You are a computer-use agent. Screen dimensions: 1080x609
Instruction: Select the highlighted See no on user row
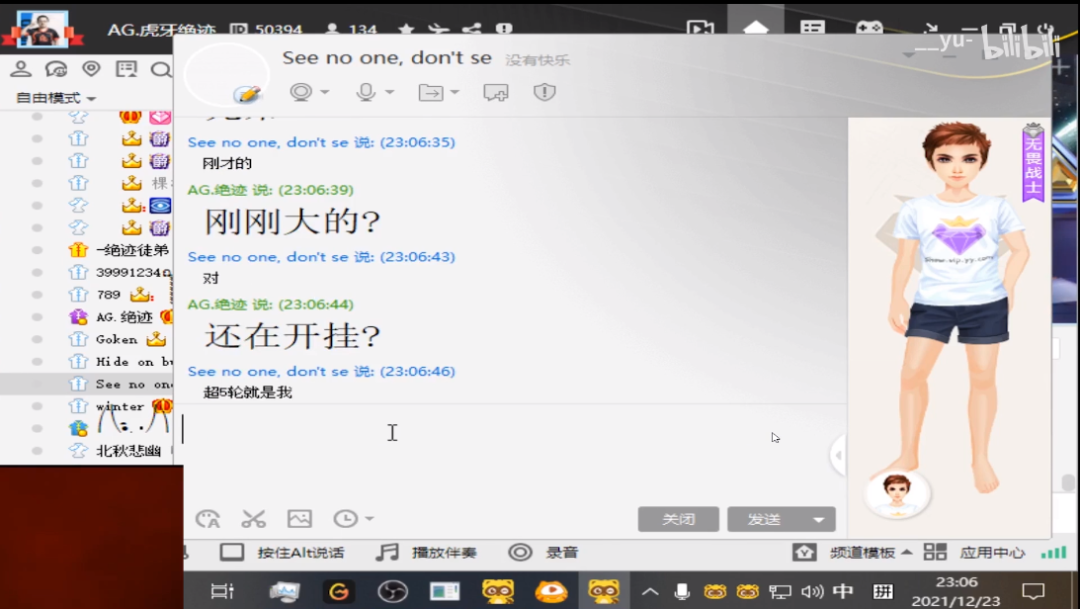[87, 384]
